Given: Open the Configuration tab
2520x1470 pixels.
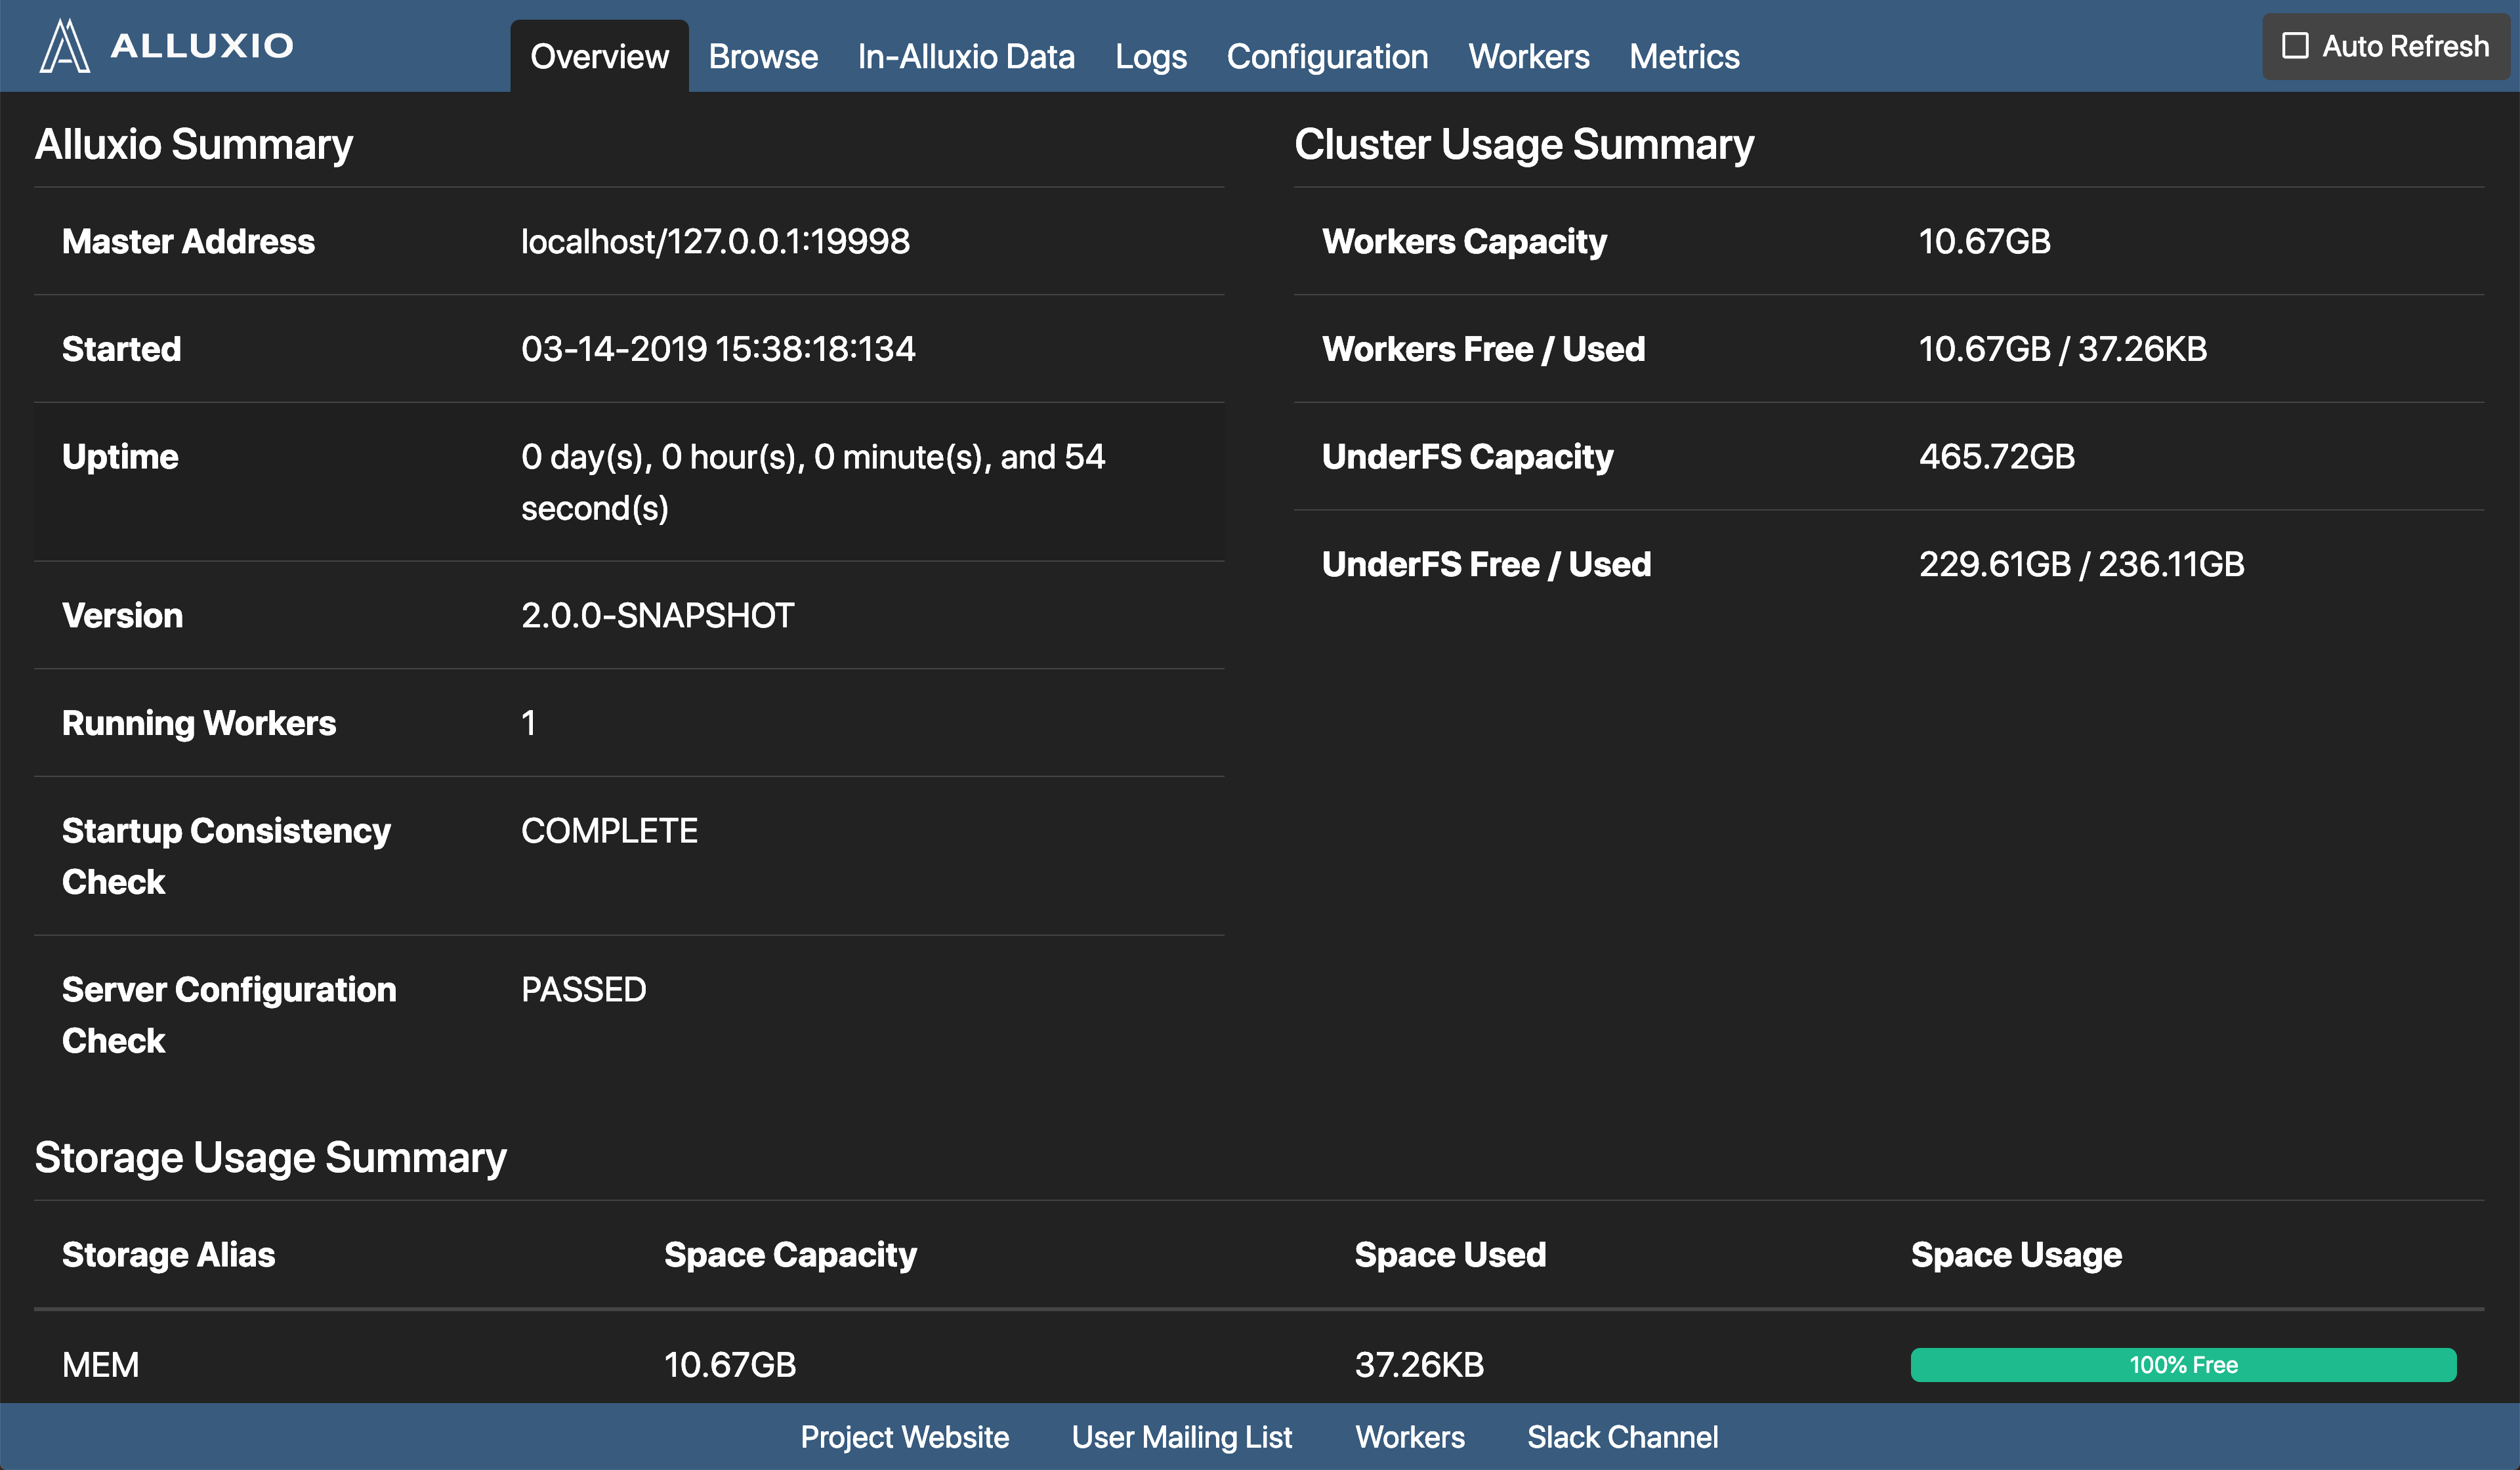Looking at the screenshot, I should [x=1327, y=56].
